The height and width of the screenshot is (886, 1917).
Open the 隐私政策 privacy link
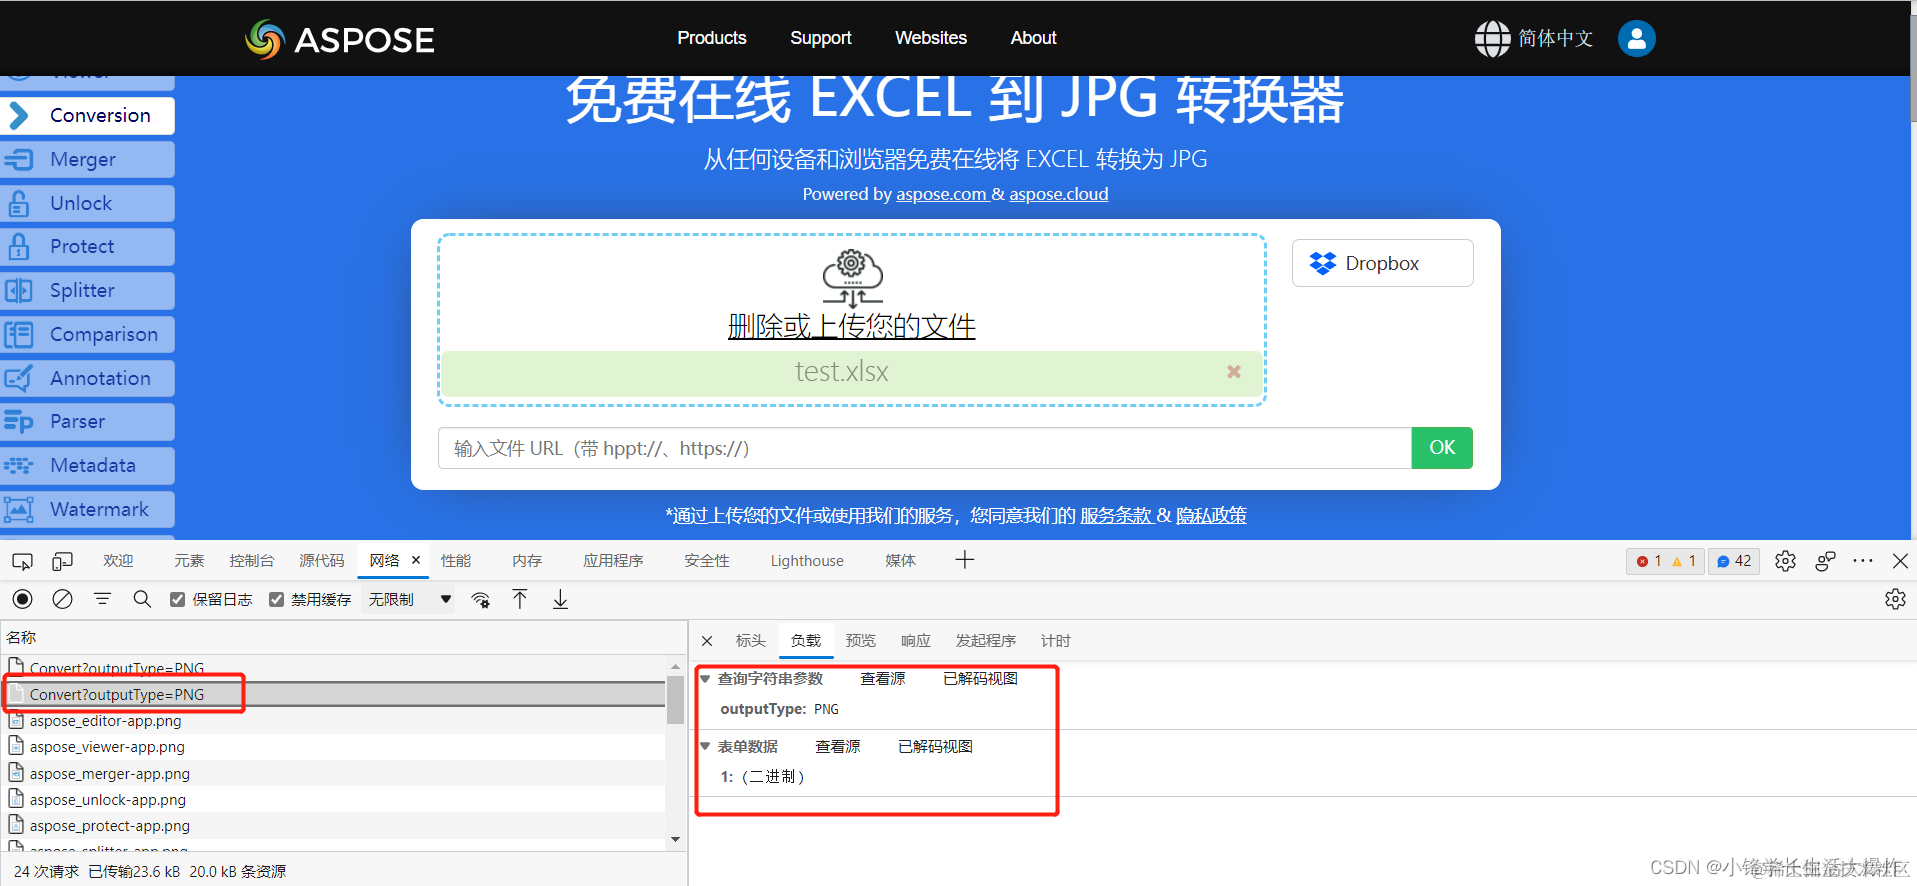point(1211,515)
